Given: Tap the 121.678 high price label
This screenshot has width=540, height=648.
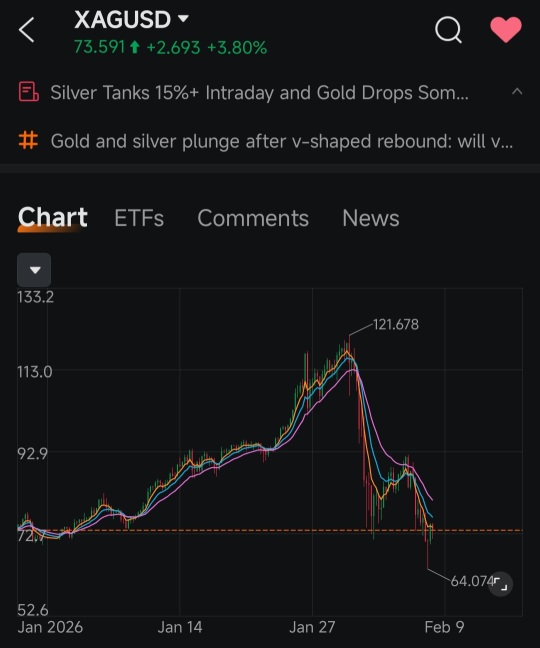Looking at the screenshot, I should (396, 324).
